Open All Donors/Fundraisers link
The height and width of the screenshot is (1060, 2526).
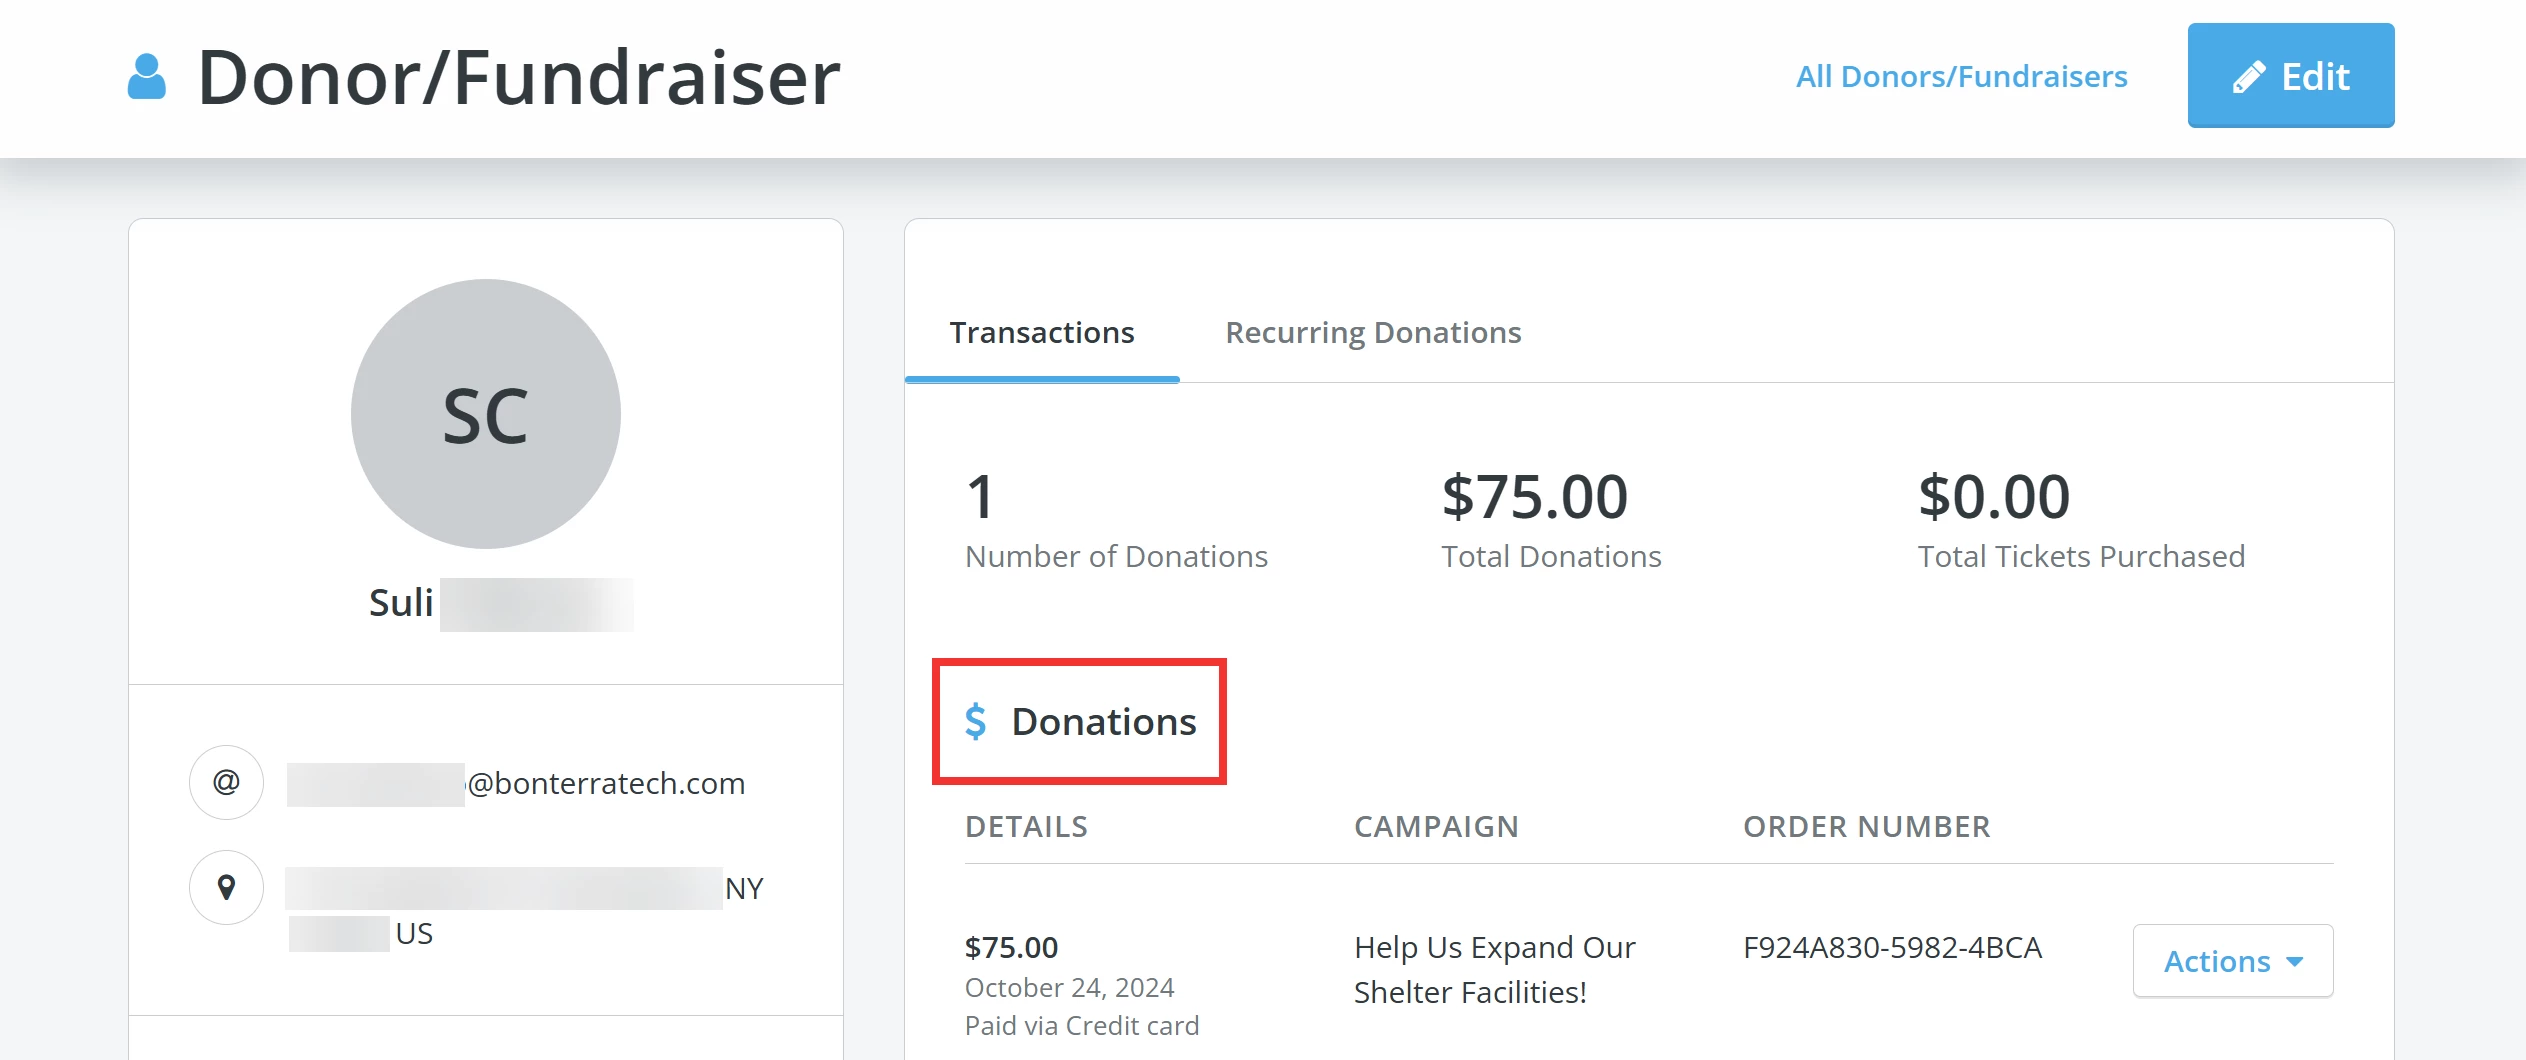(x=1961, y=75)
